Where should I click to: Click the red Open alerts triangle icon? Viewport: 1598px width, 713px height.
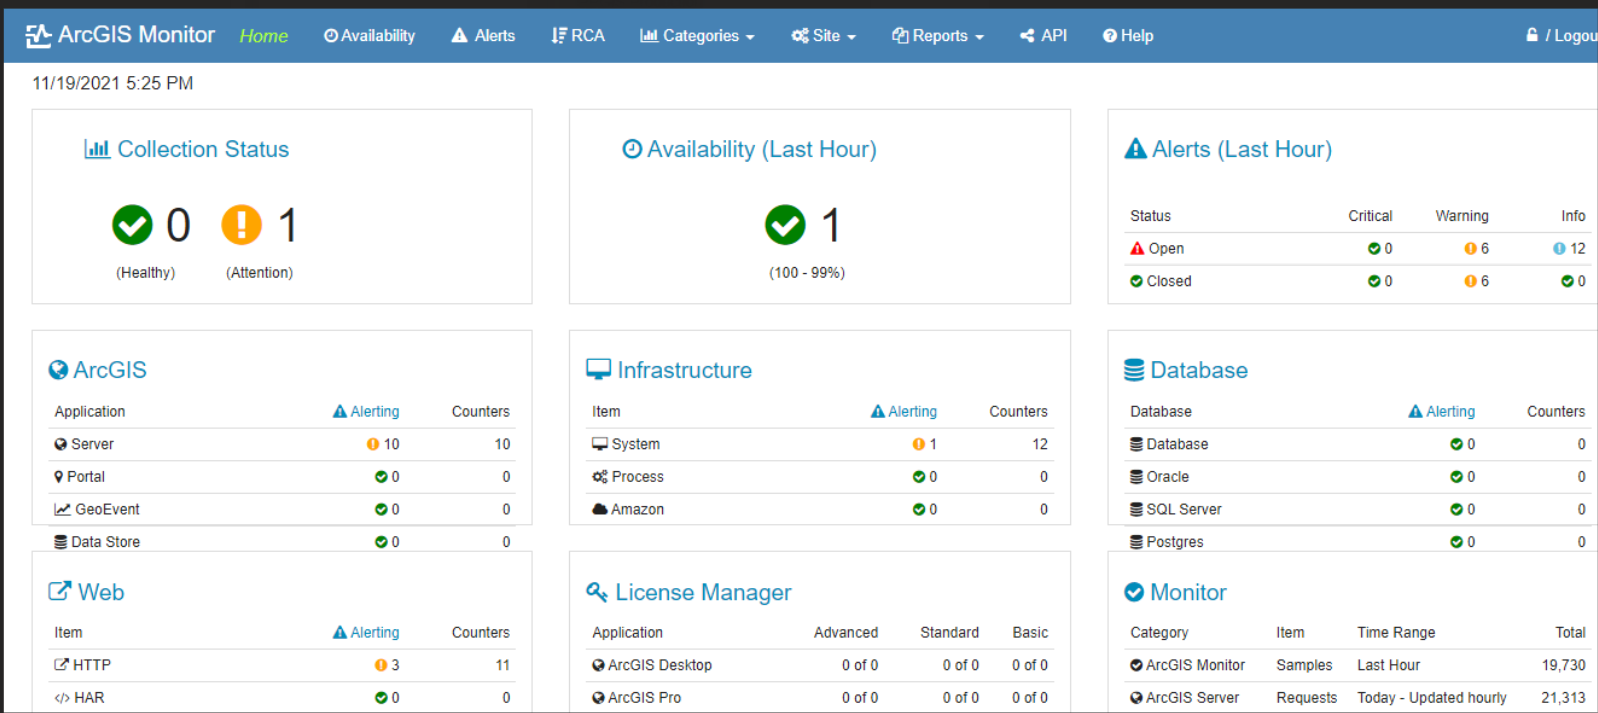pos(1137,249)
